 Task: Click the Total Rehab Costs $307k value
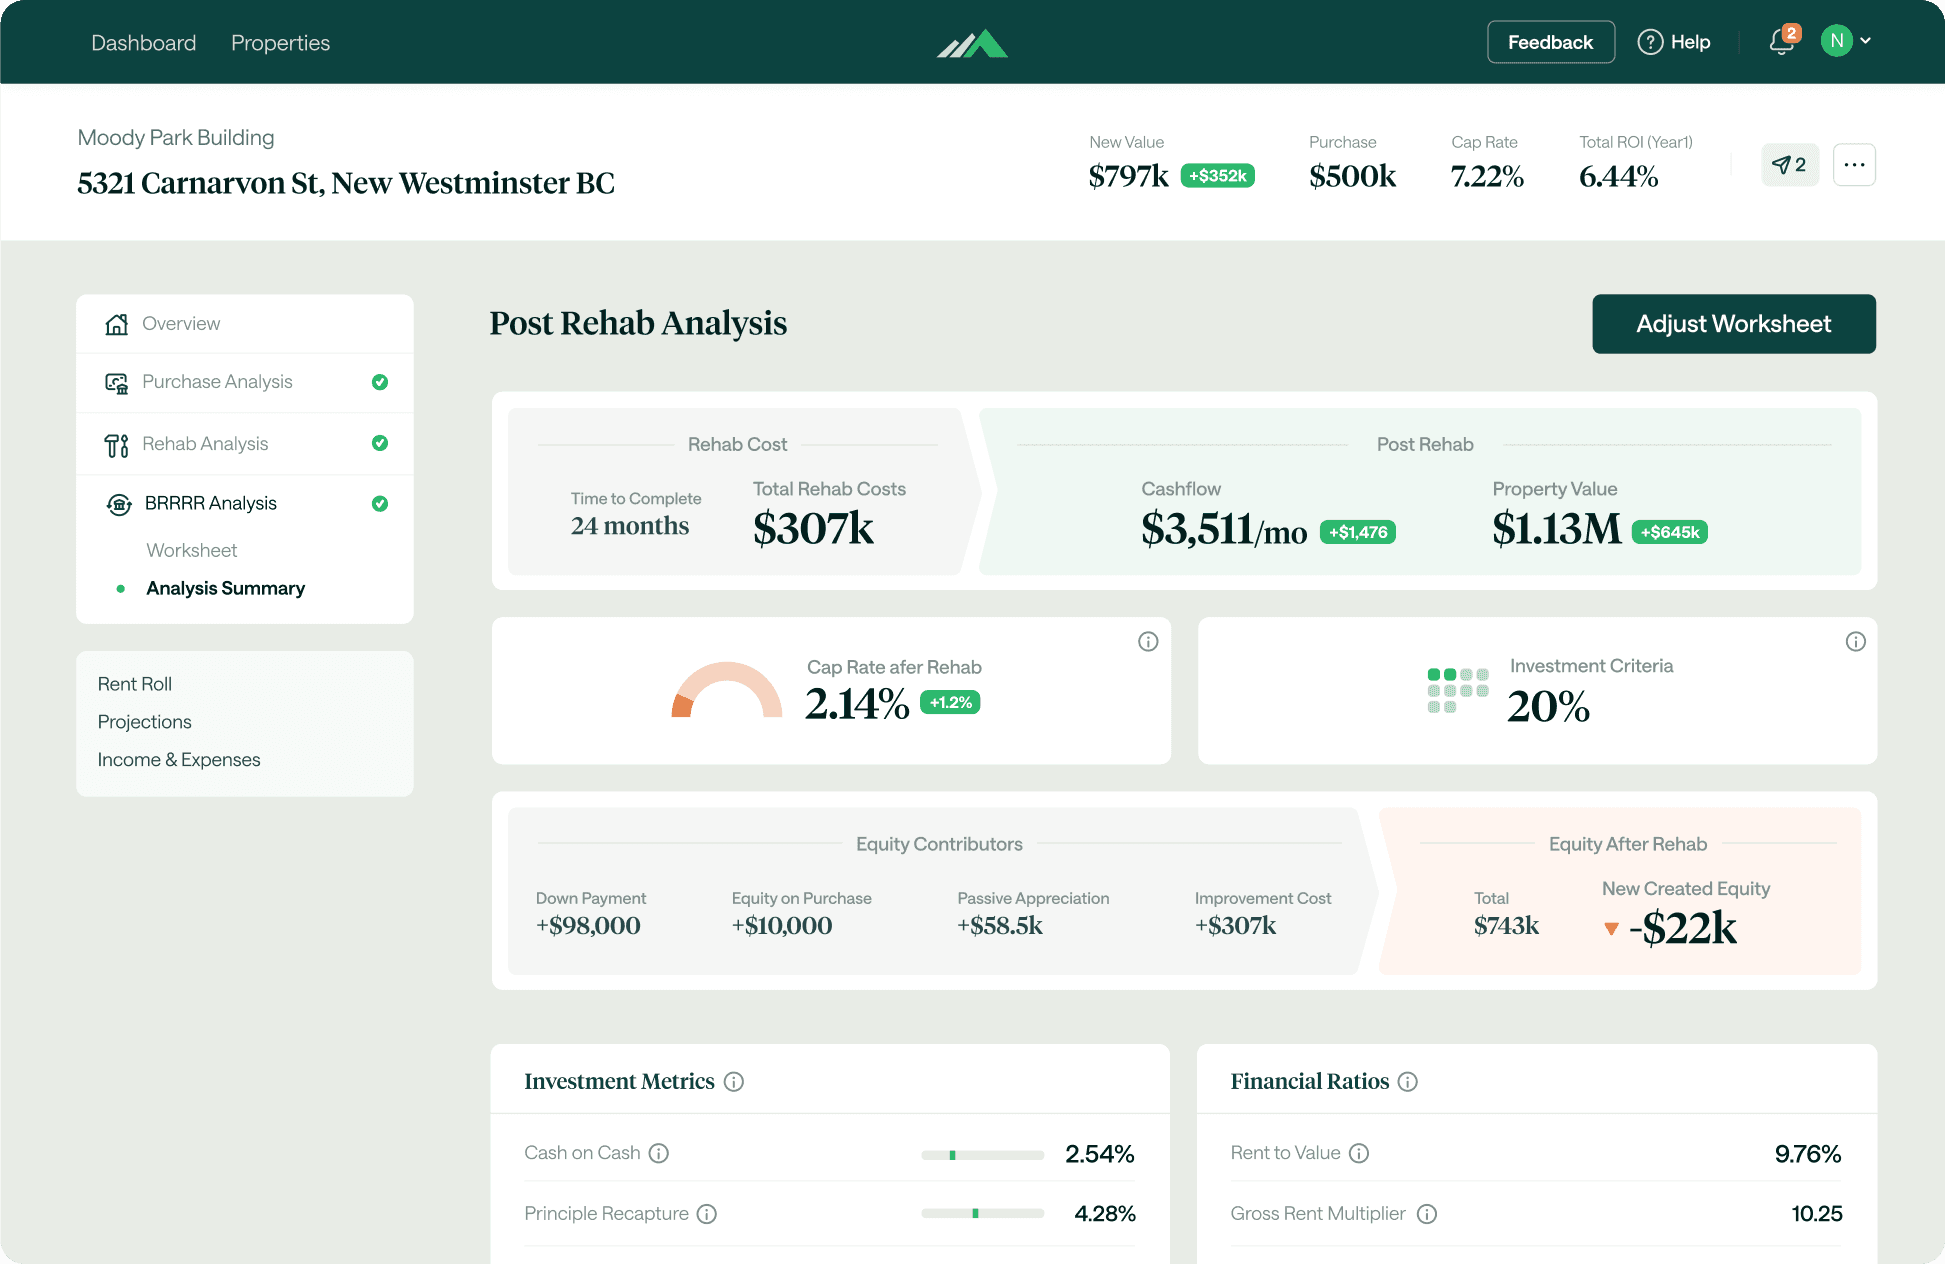point(813,528)
